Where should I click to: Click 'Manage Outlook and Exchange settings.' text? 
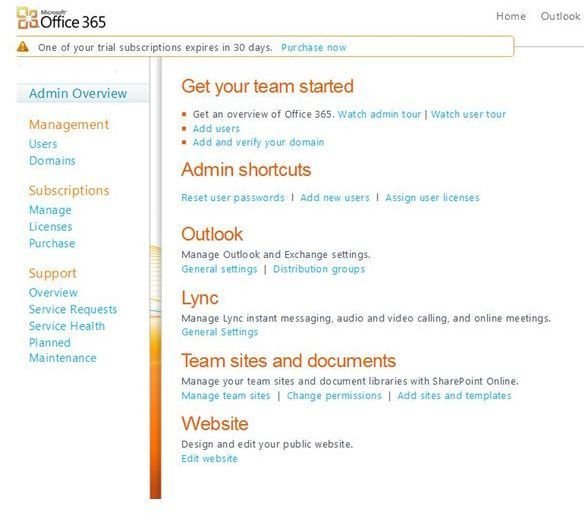point(276,255)
